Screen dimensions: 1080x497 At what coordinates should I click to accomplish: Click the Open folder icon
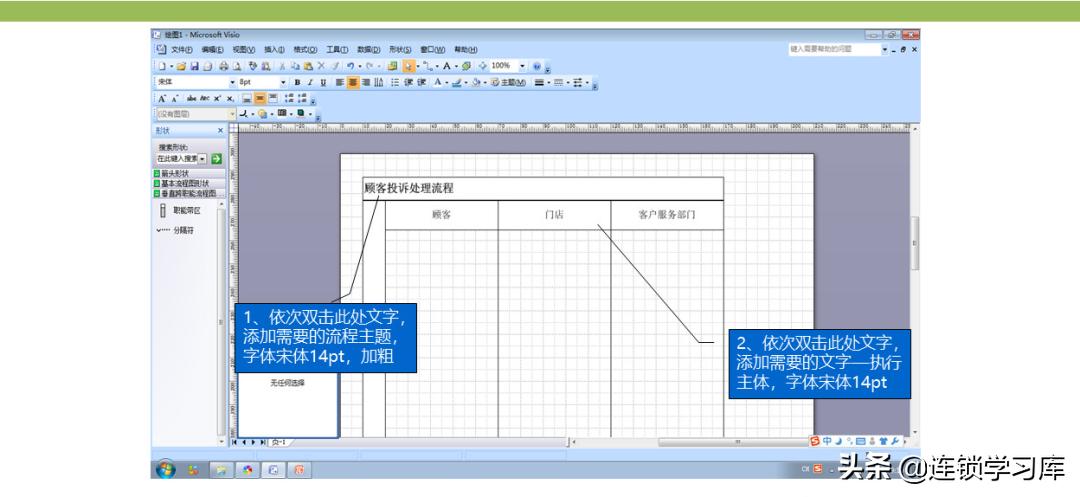[x=181, y=66]
